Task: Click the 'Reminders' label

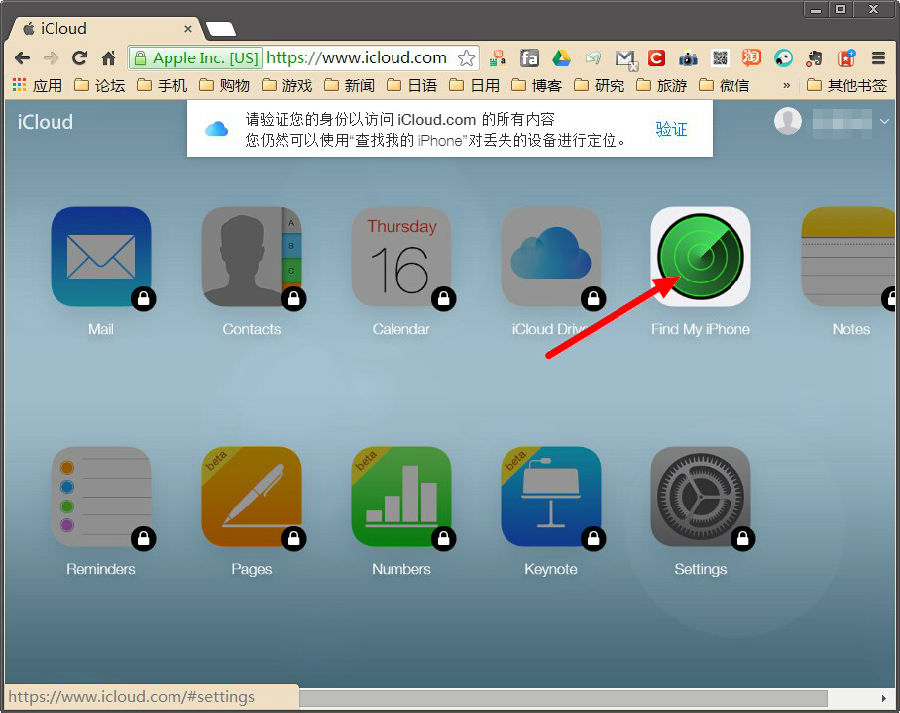Action: pos(101,569)
